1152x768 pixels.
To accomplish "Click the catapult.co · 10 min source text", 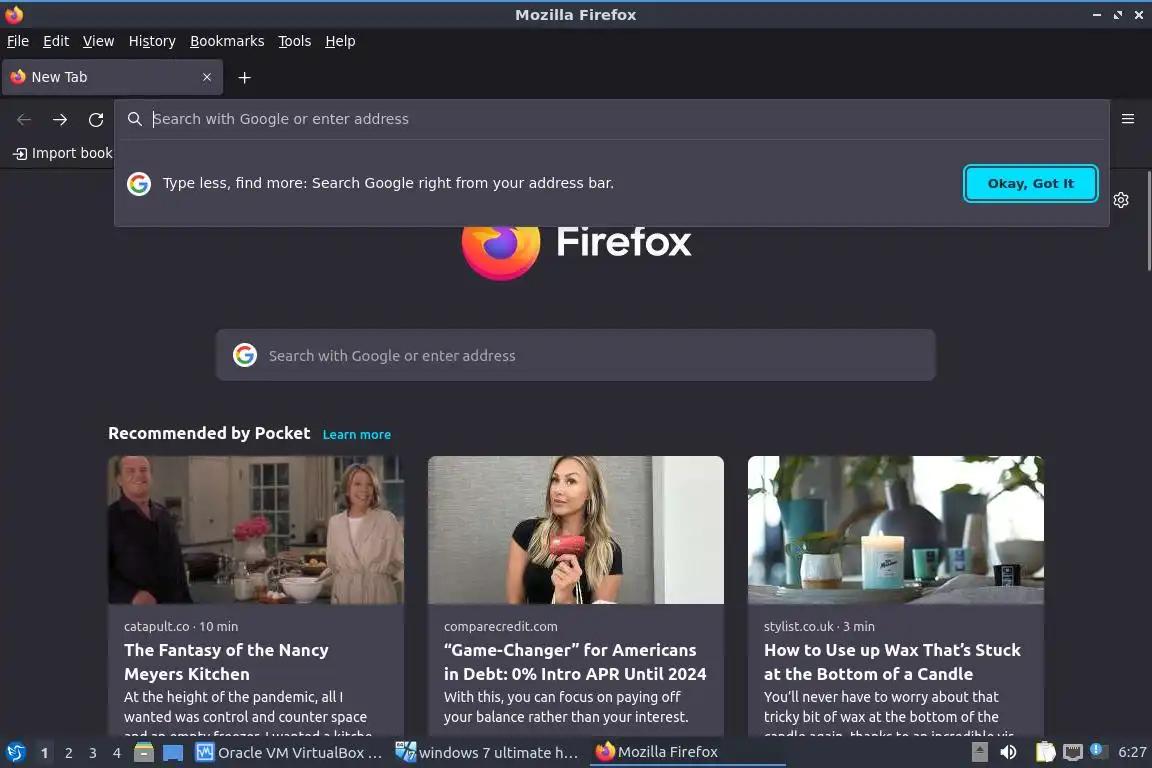I will [181, 626].
